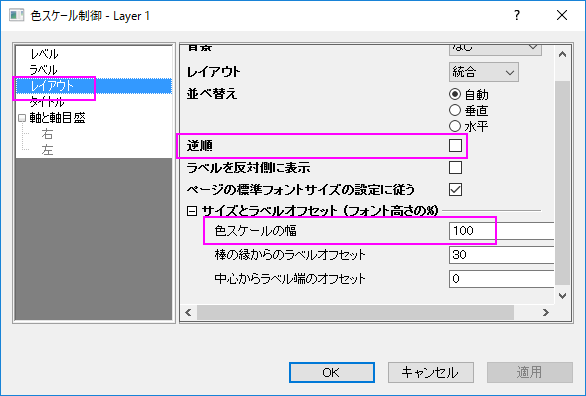The height and width of the screenshot is (396, 586).
Task: Click the dialog title bar color scale icon
Action: [17, 16]
